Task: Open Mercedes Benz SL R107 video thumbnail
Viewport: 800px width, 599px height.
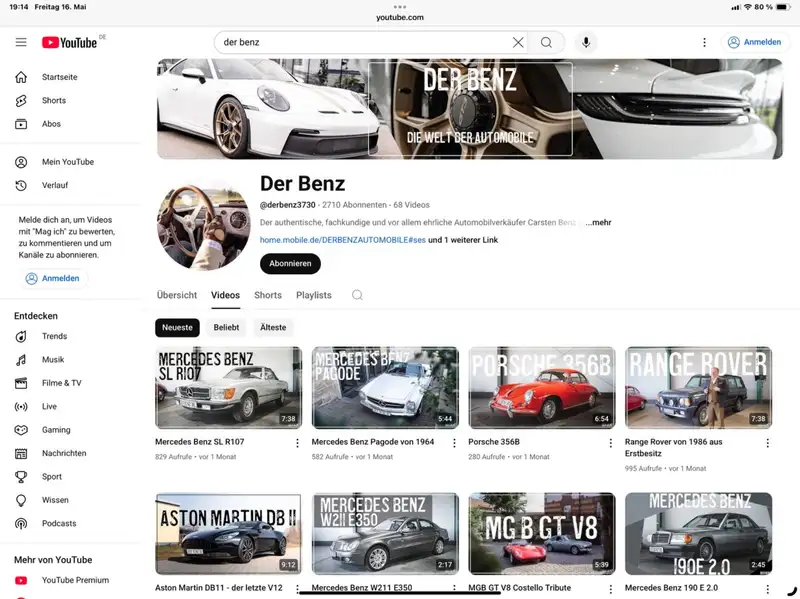Action: pyautogui.click(x=228, y=388)
